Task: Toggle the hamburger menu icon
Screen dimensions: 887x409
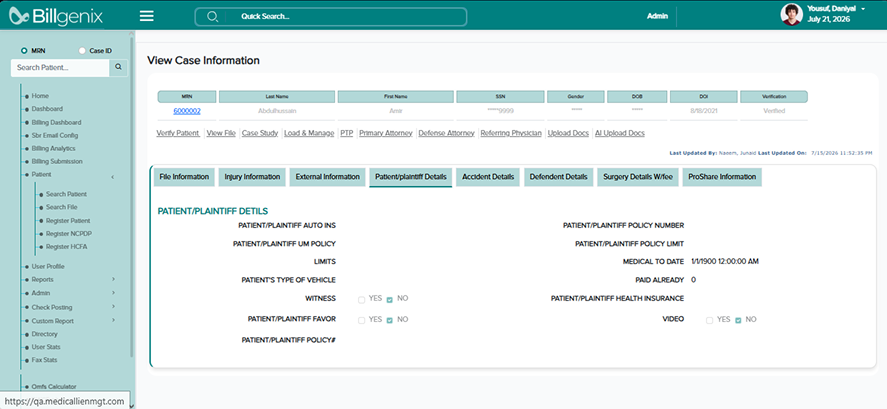Action: (x=147, y=16)
